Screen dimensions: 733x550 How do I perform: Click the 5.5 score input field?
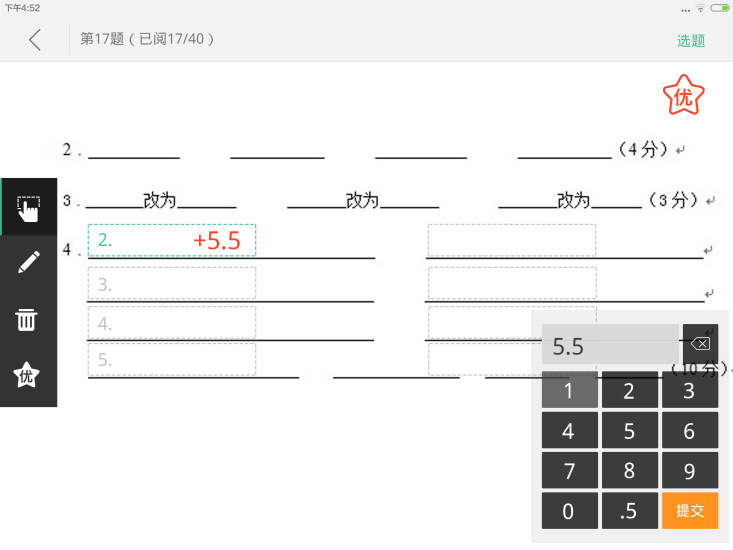[x=610, y=344]
